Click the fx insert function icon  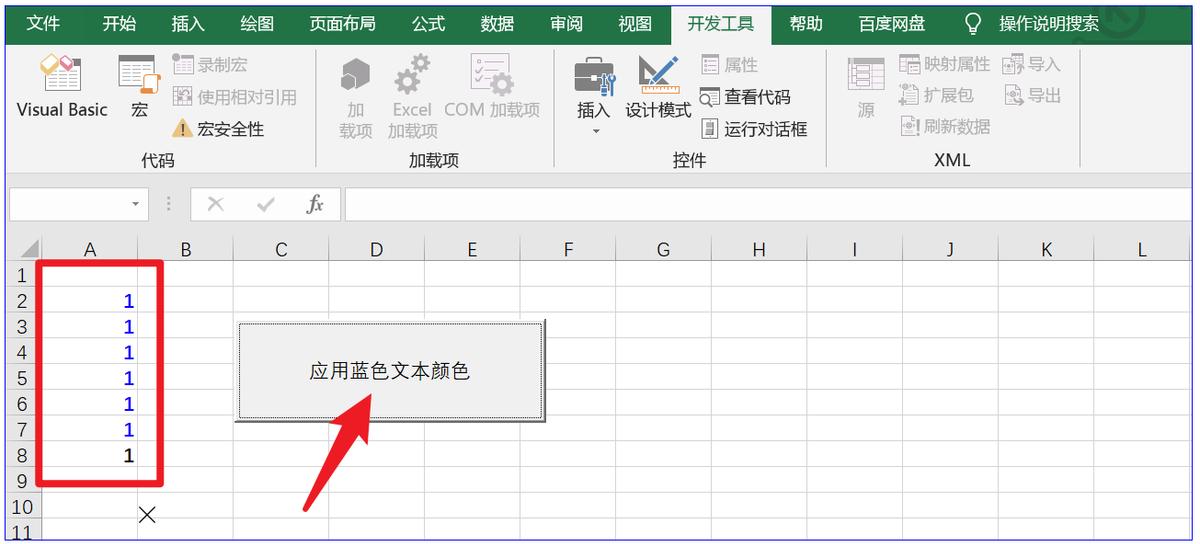point(315,205)
